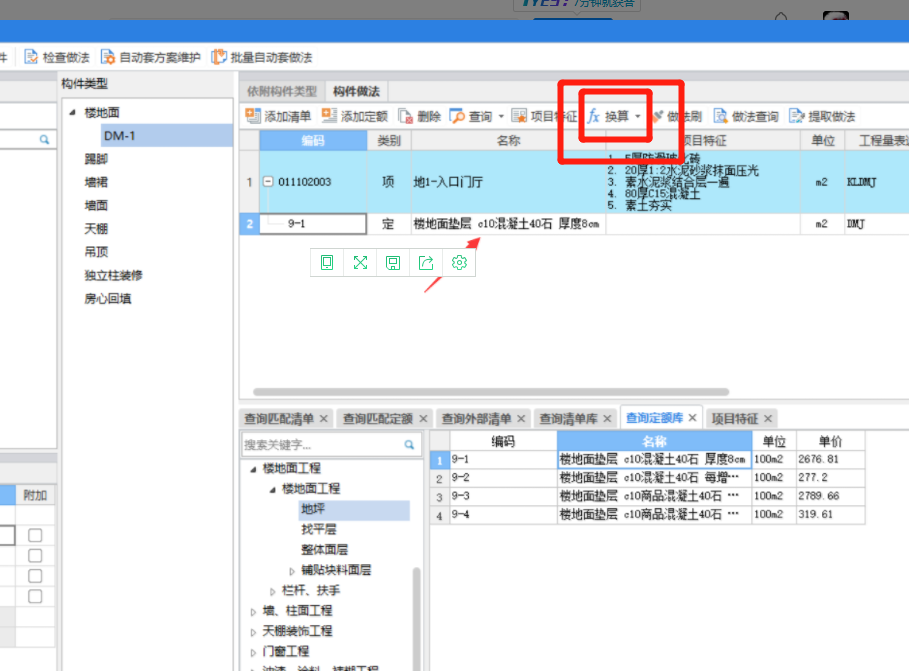Image resolution: width=909 pixels, height=671 pixels.
Task: Expand the 铺贴块料面层 node
Action: coord(292,571)
